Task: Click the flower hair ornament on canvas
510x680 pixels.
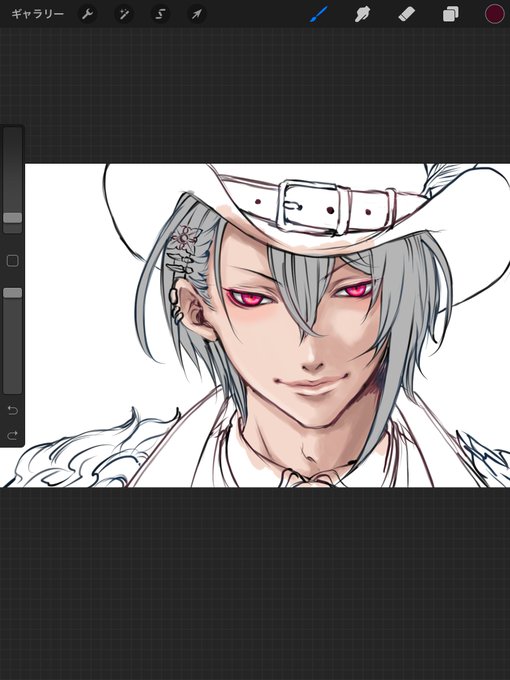Action: coord(186,237)
